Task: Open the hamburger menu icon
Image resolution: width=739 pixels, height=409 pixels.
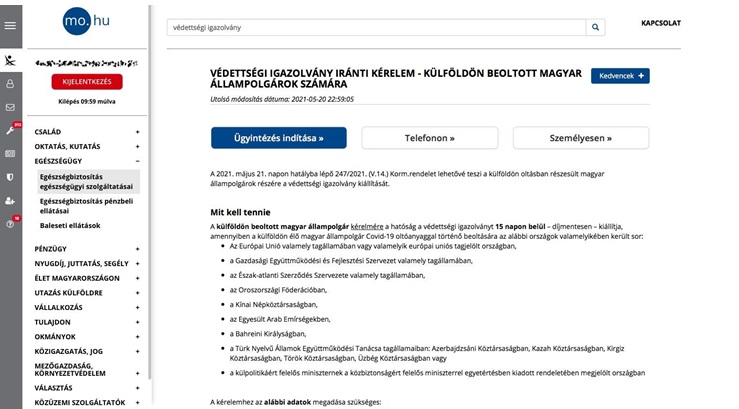Action: pyautogui.click(x=11, y=26)
